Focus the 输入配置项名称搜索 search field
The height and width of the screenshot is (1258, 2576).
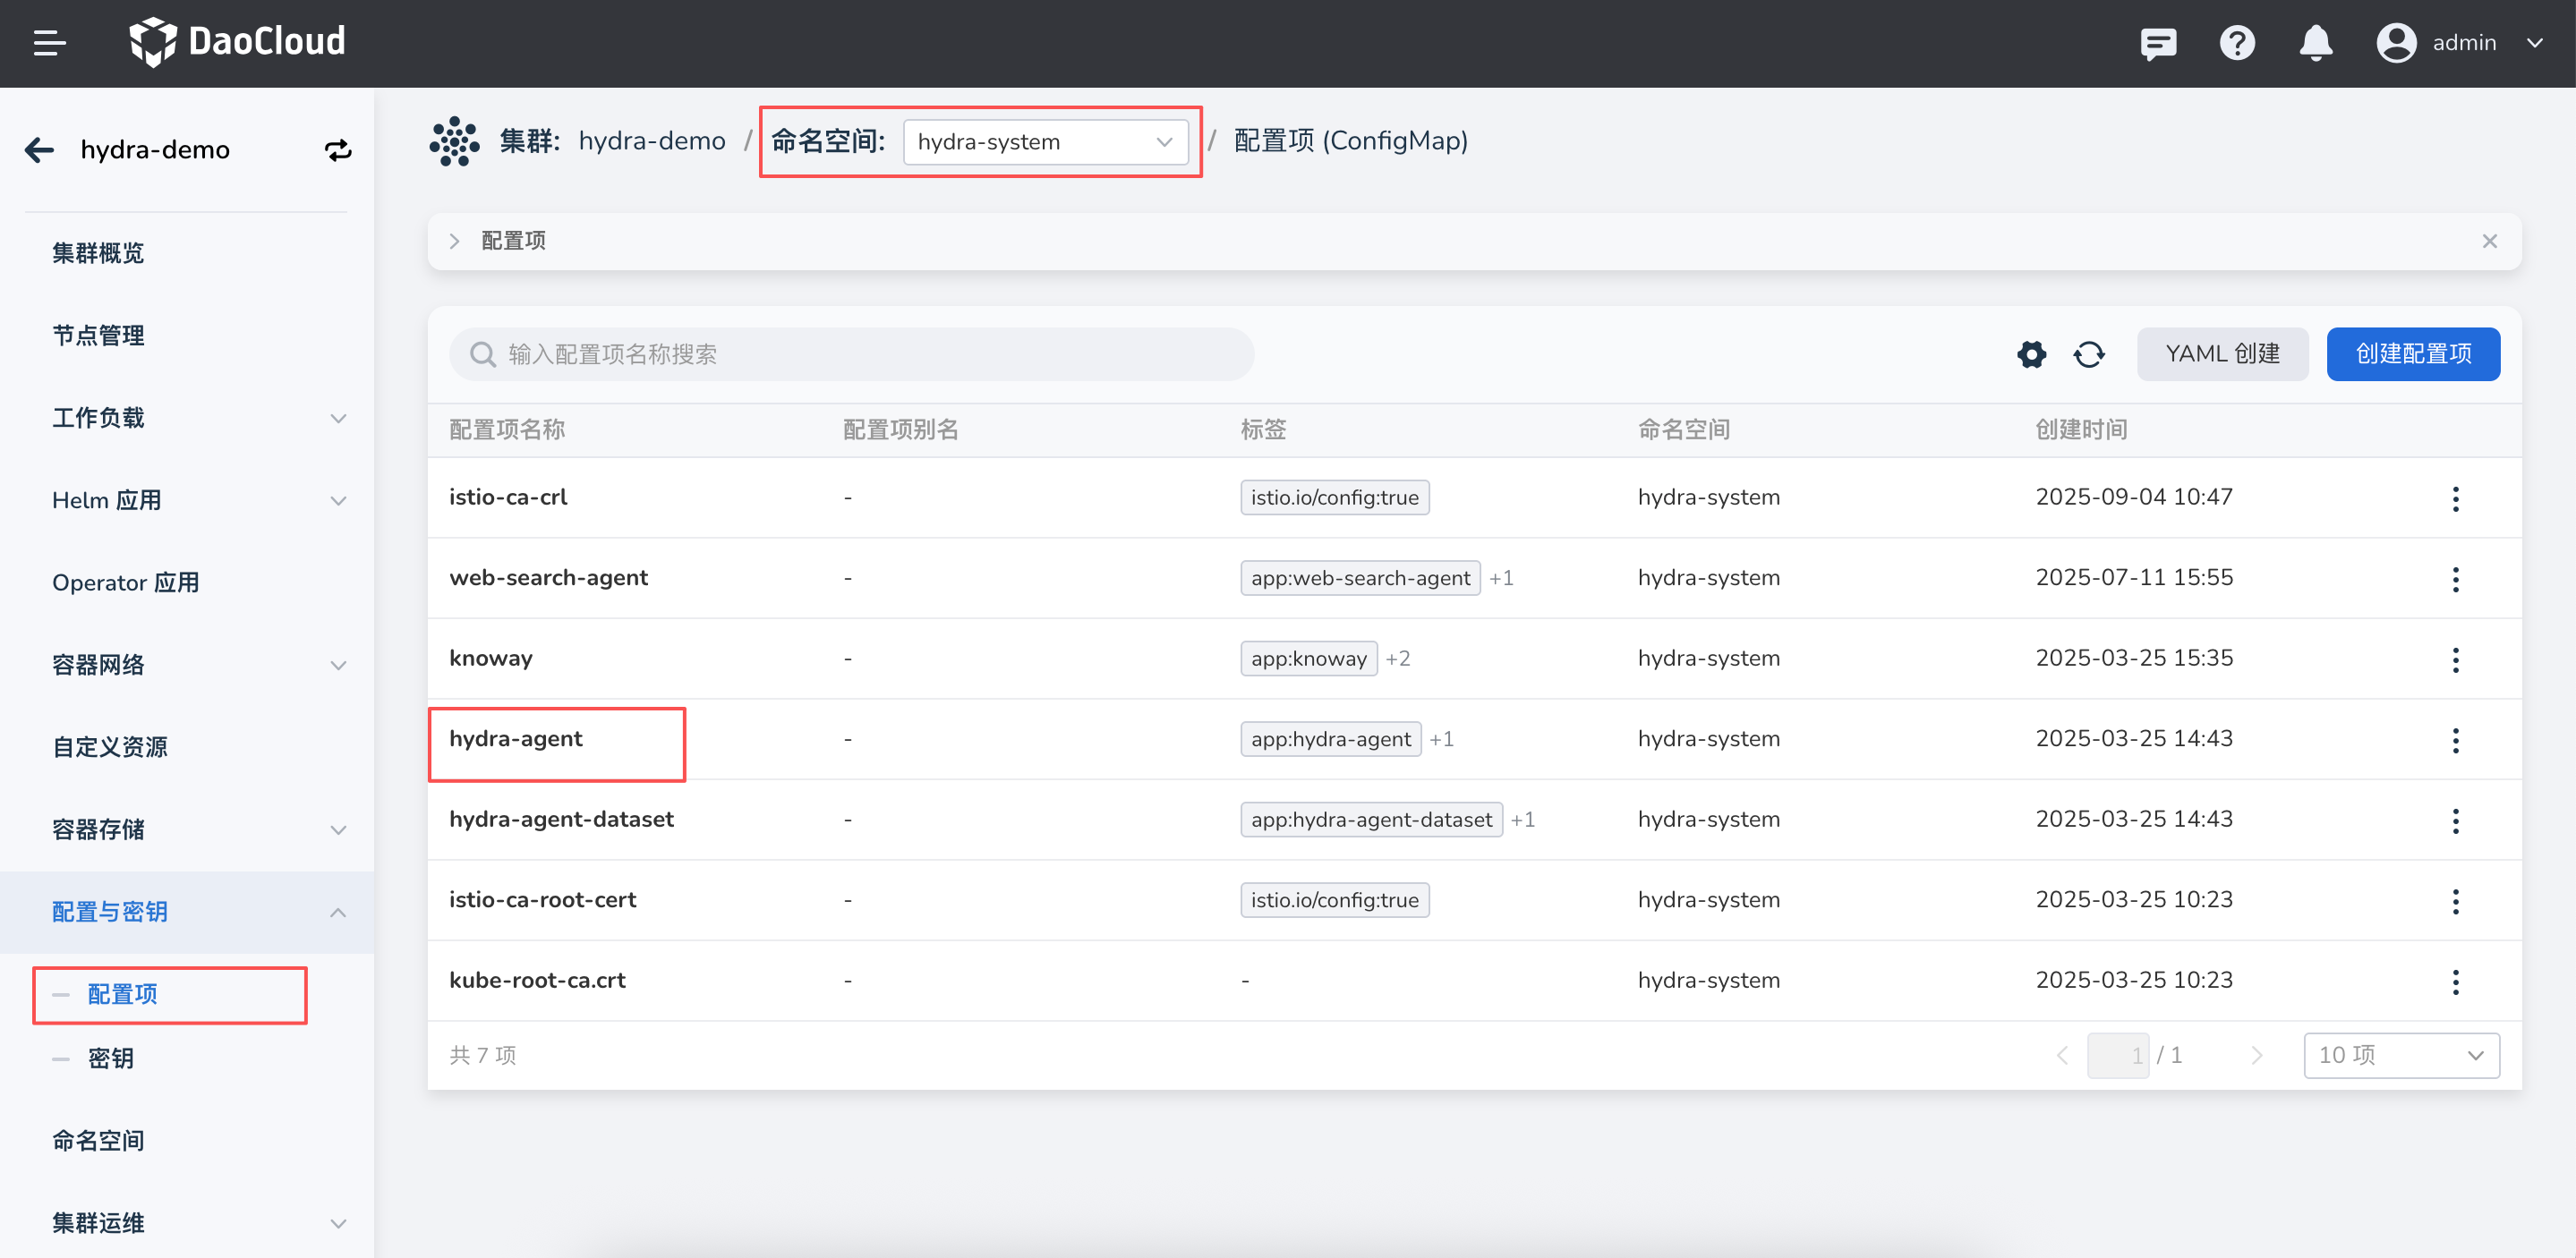(850, 354)
